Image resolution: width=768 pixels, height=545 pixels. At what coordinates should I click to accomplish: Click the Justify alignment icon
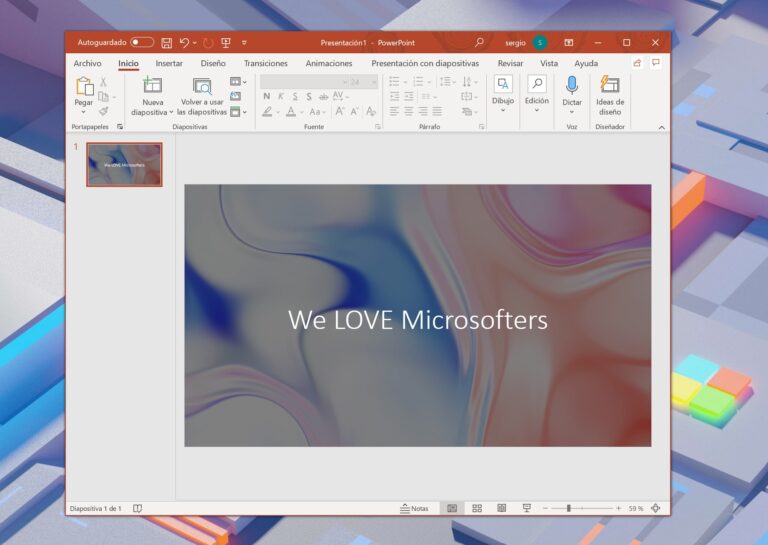pos(437,112)
